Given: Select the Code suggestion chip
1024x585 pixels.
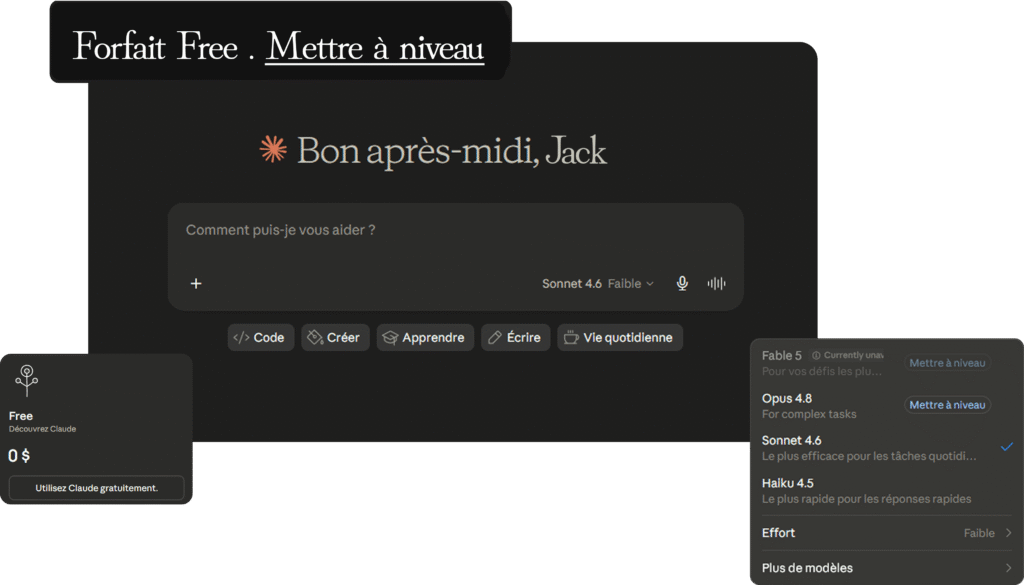Looking at the screenshot, I should point(261,338).
